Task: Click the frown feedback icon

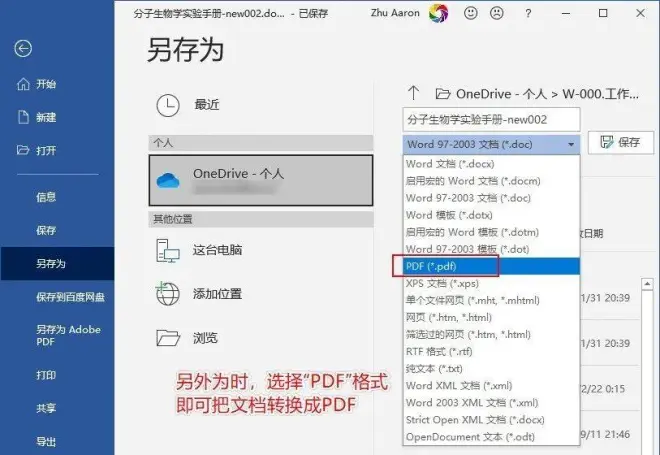Action: point(497,13)
